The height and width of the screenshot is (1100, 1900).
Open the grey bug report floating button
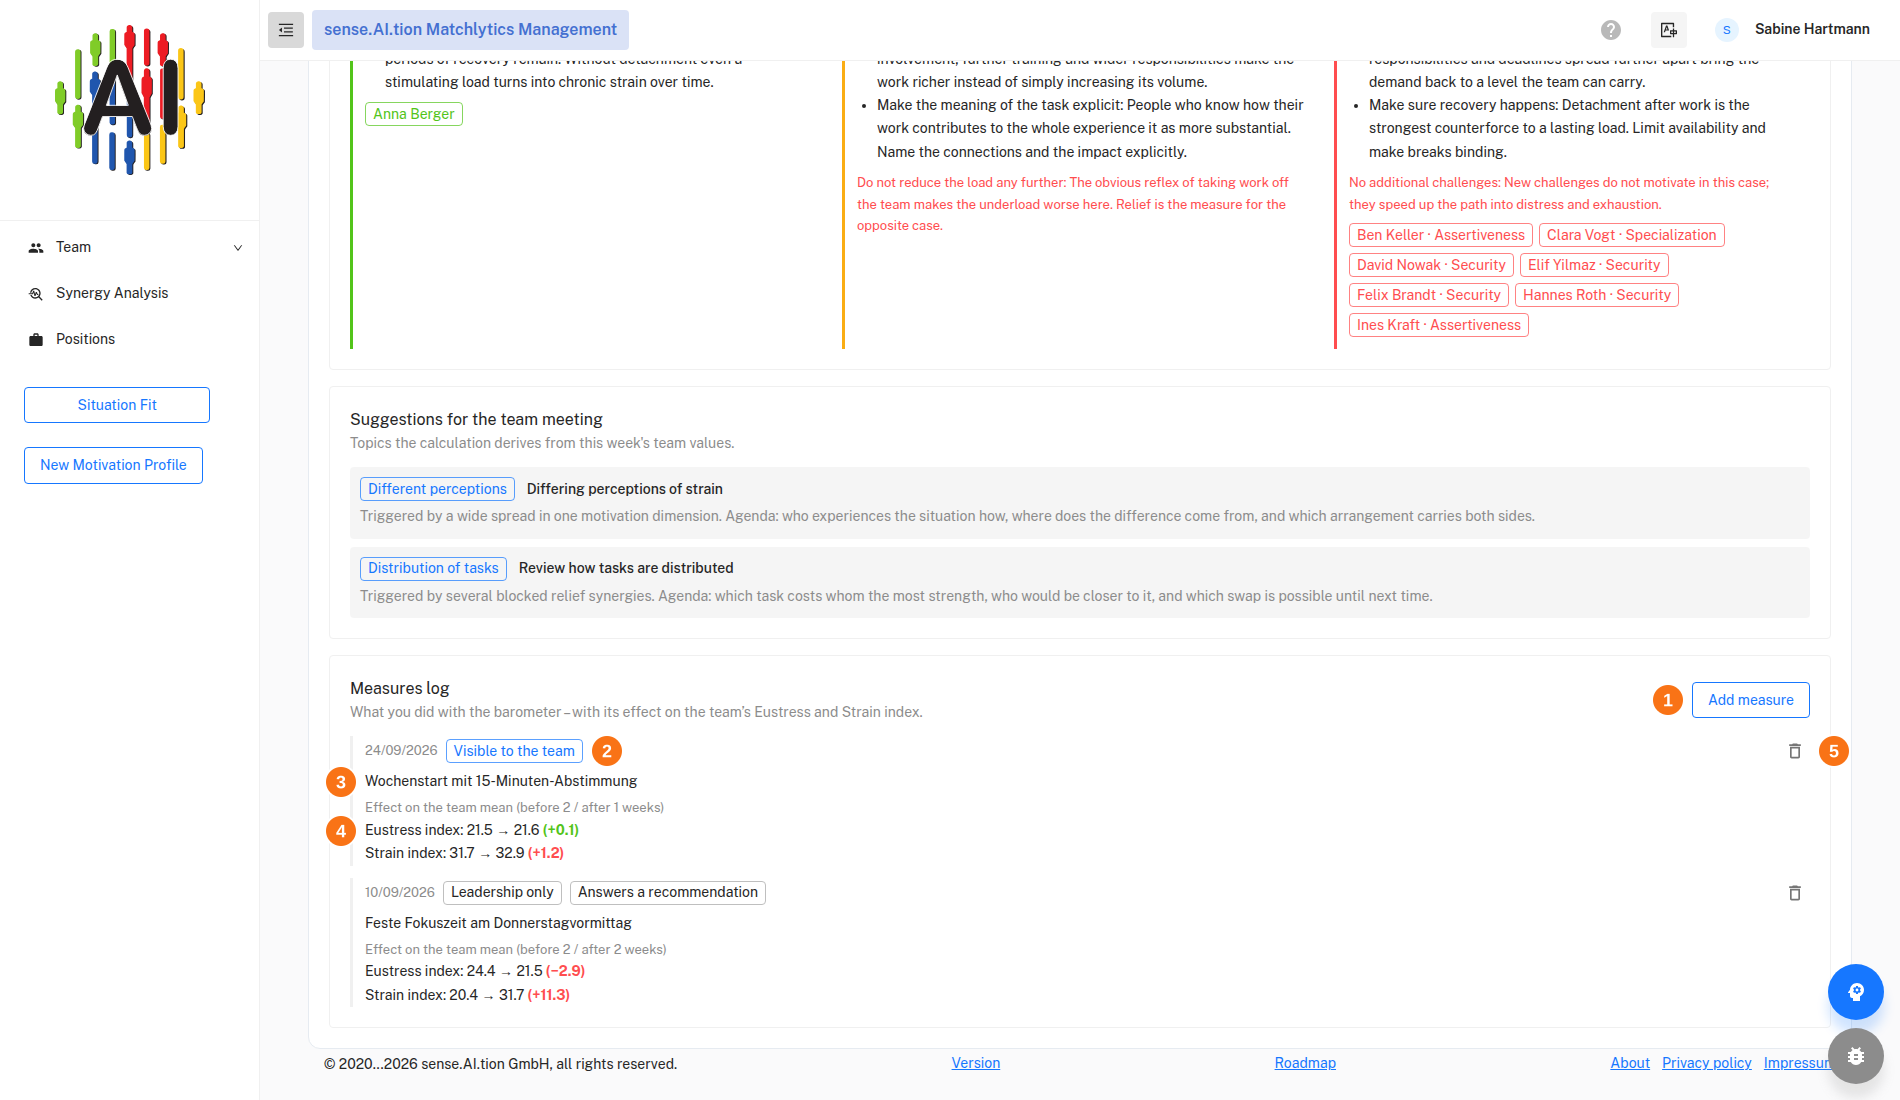tap(1855, 1056)
